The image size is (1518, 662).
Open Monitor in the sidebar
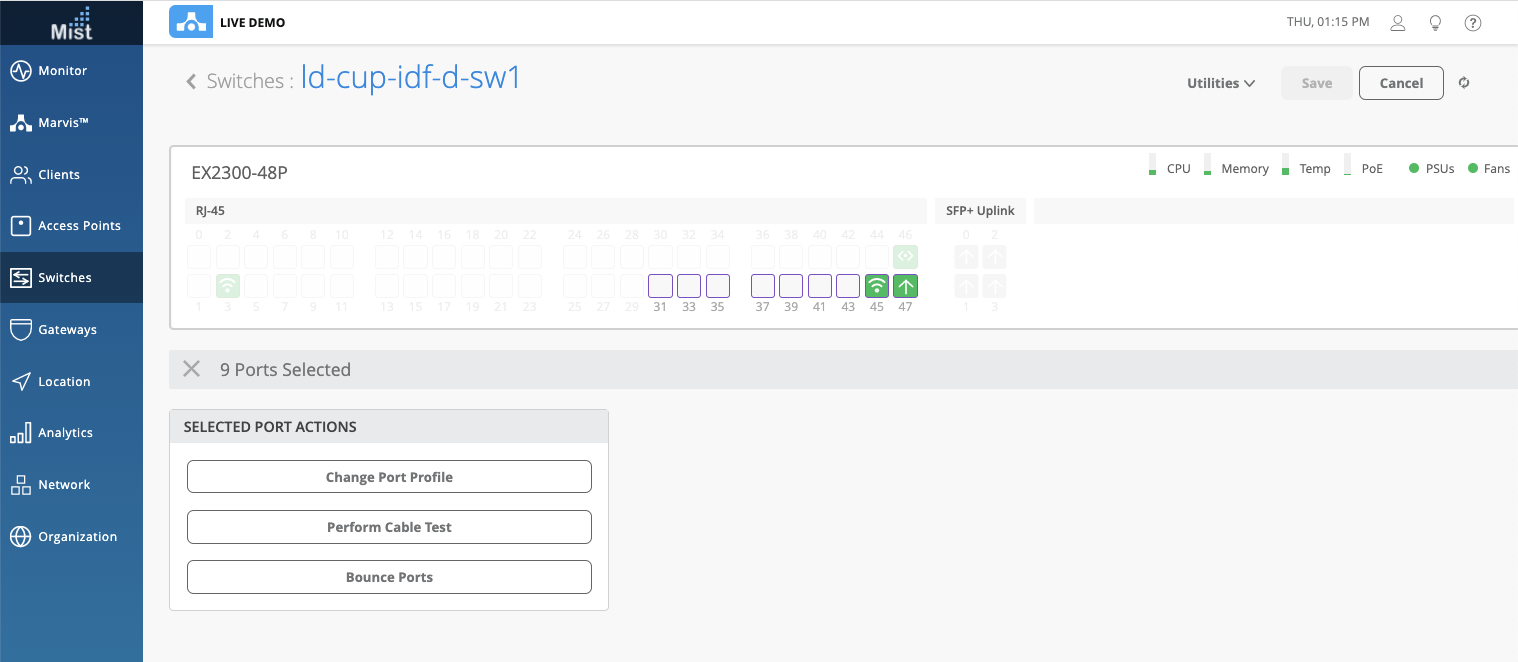pos(62,71)
